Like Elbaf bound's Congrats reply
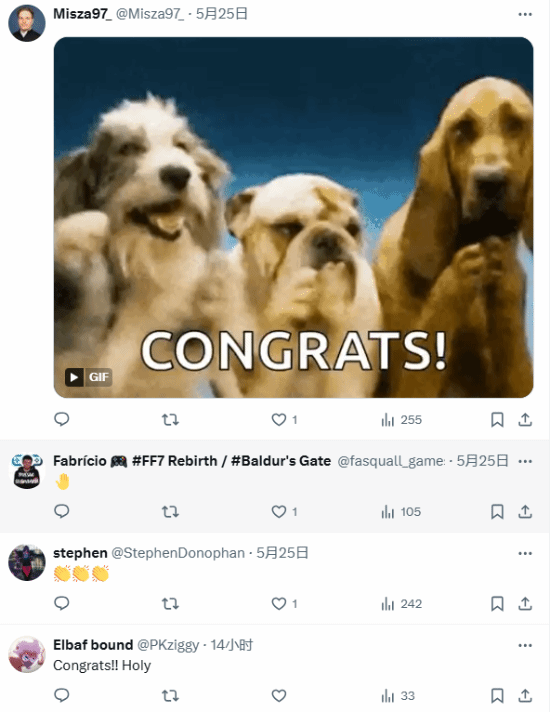The image size is (550, 712). pos(279,696)
